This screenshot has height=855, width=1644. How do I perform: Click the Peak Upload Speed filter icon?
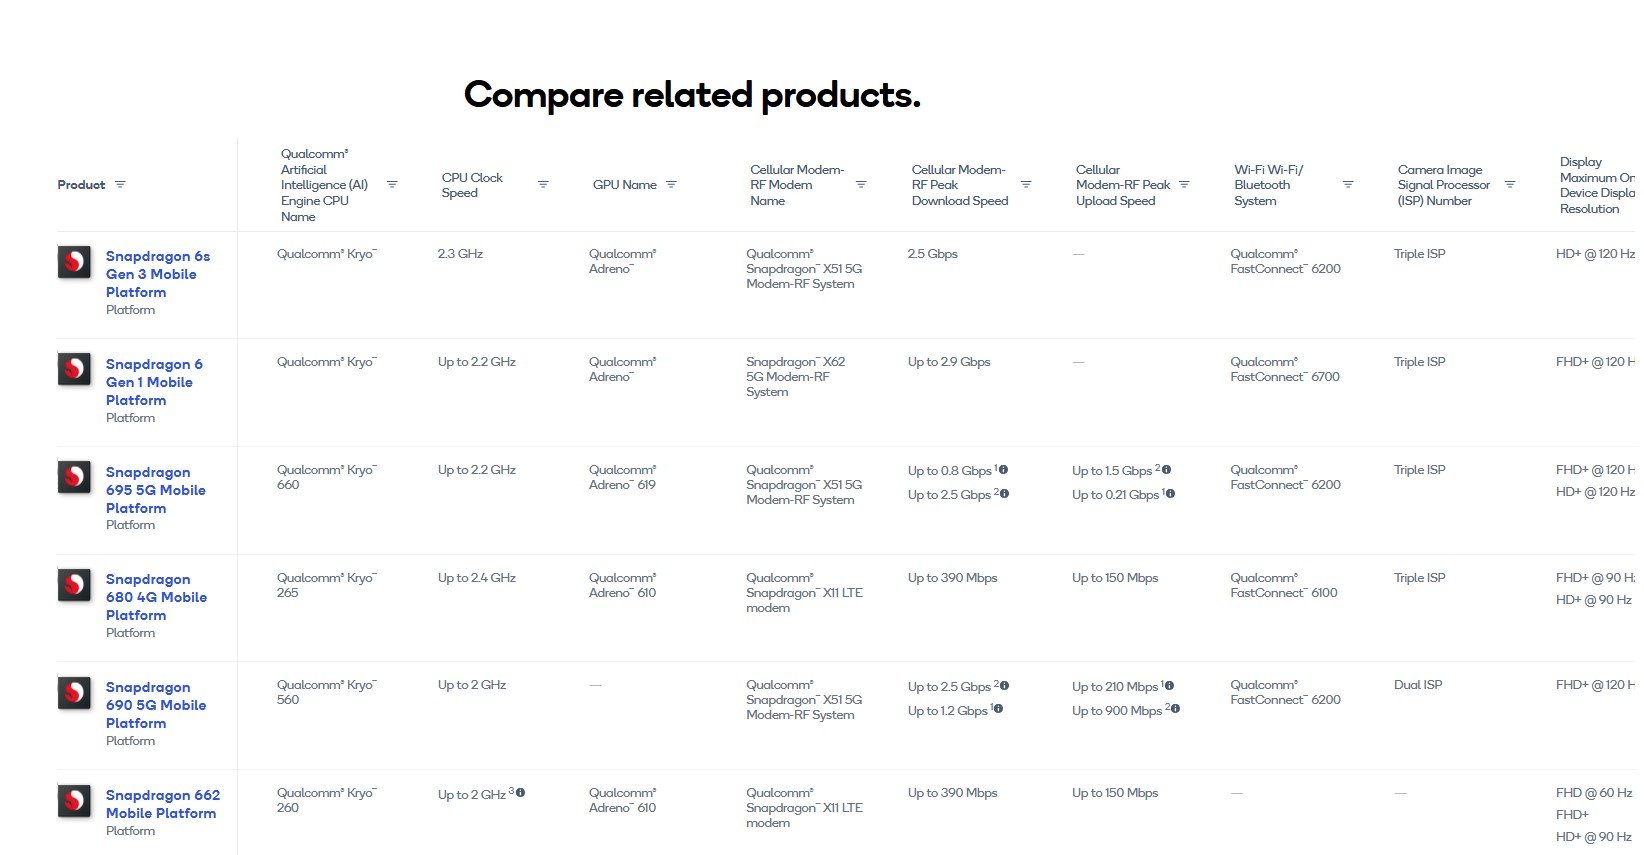click(x=1184, y=185)
